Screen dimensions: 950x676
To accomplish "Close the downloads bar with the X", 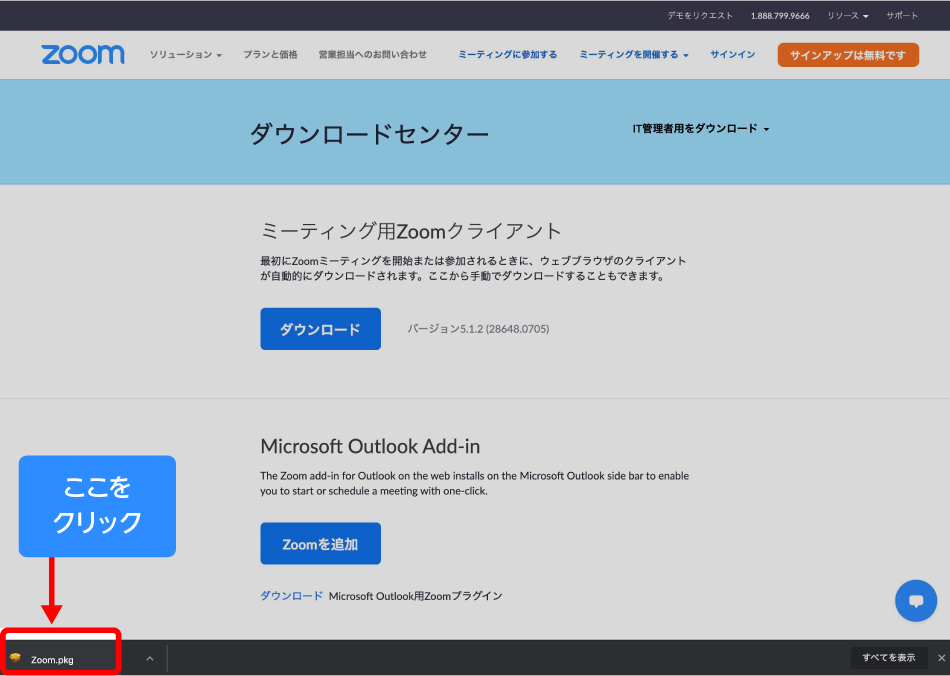I will (x=941, y=658).
